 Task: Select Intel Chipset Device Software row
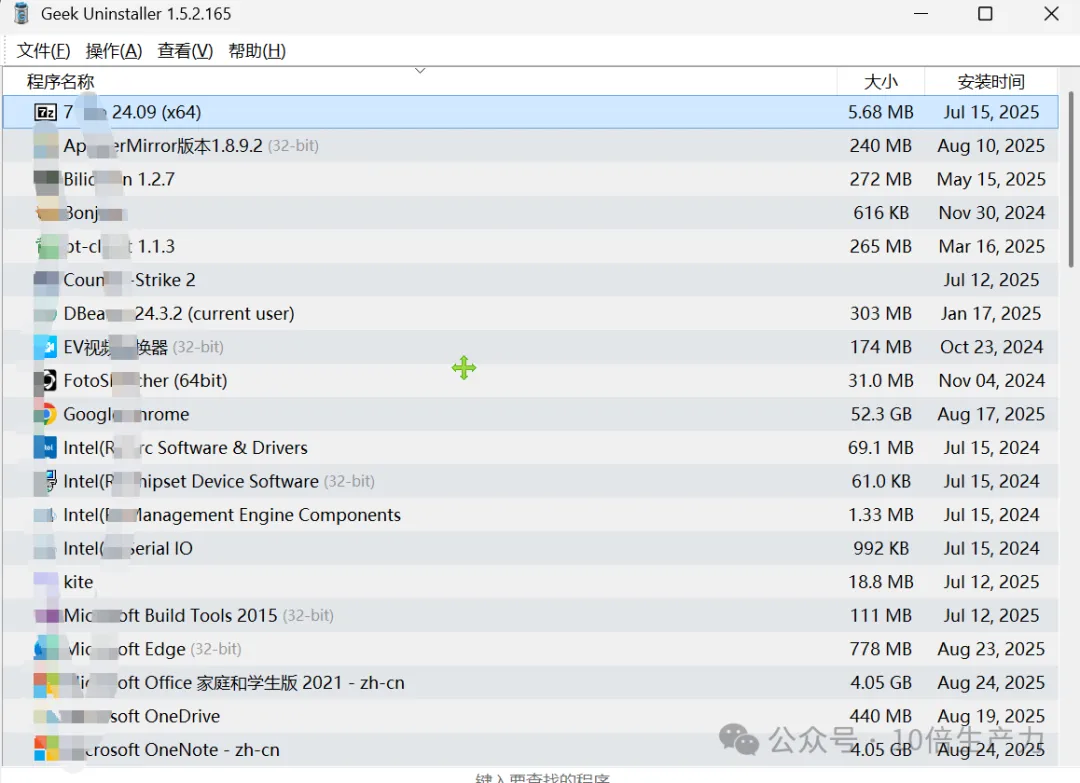point(531,481)
